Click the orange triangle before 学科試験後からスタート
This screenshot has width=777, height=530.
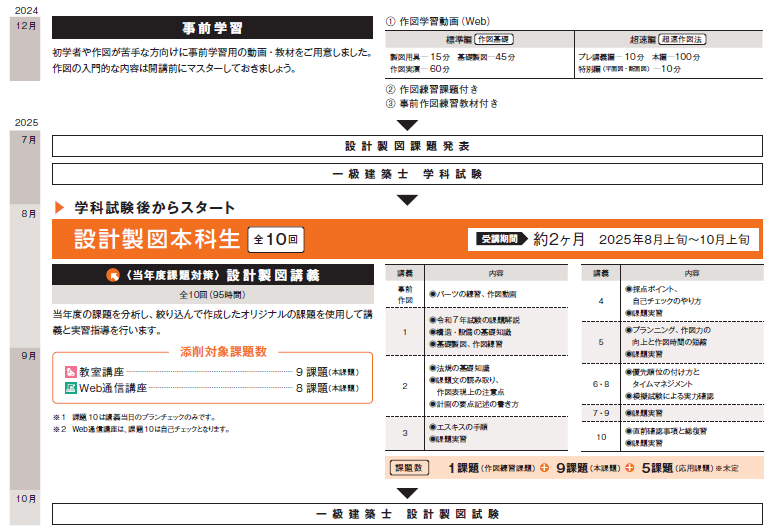click(x=59, y=208)
